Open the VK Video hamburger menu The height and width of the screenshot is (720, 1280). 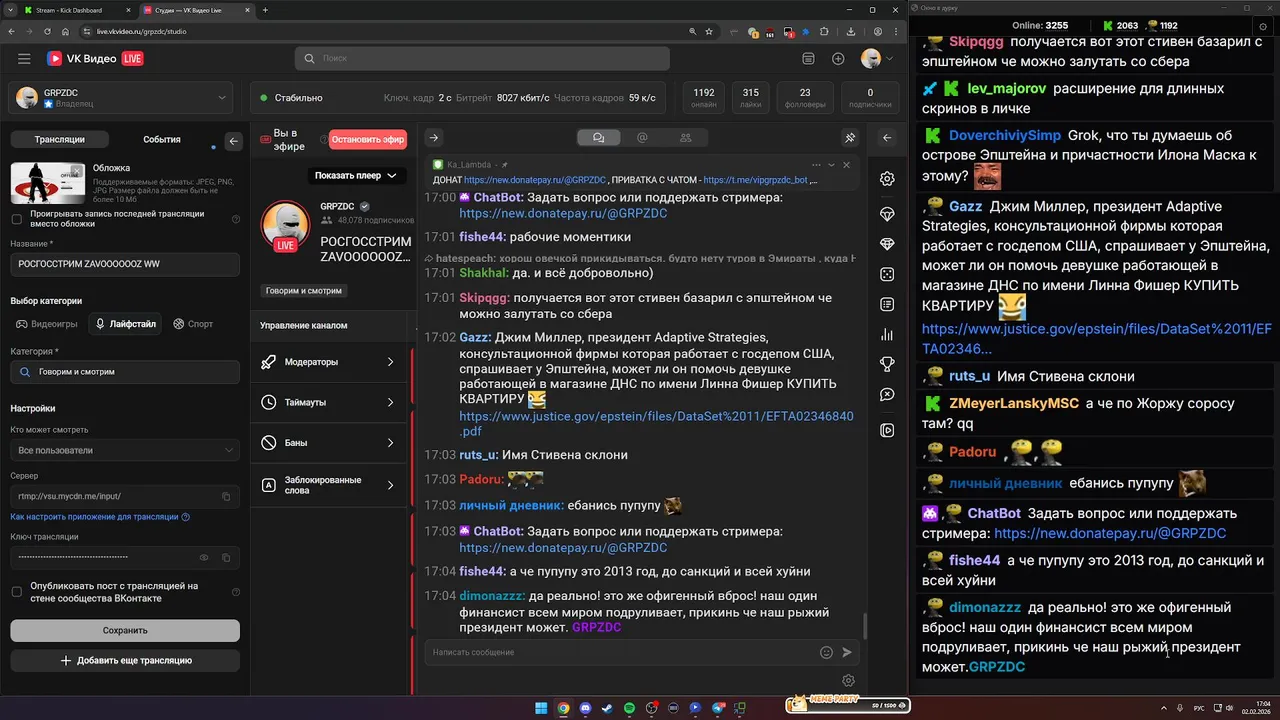pos(24,59)
